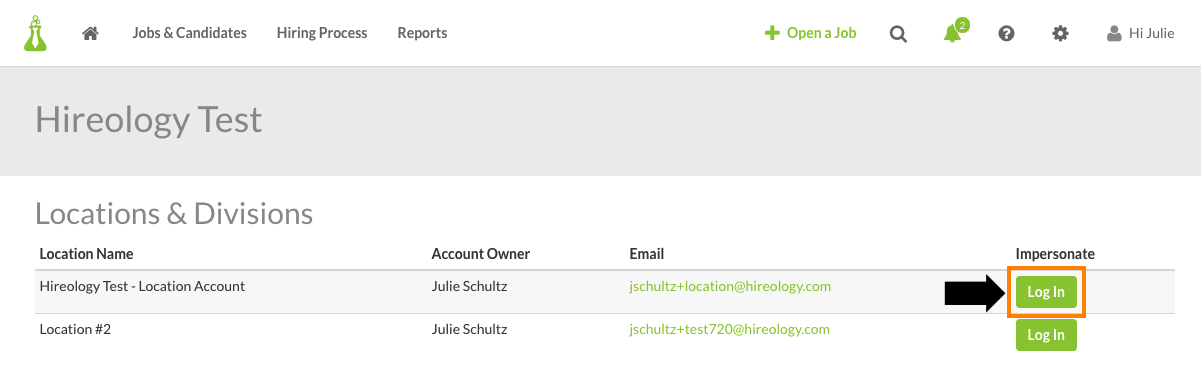
Task: Open the Reports menu
Action: point(422,33)
